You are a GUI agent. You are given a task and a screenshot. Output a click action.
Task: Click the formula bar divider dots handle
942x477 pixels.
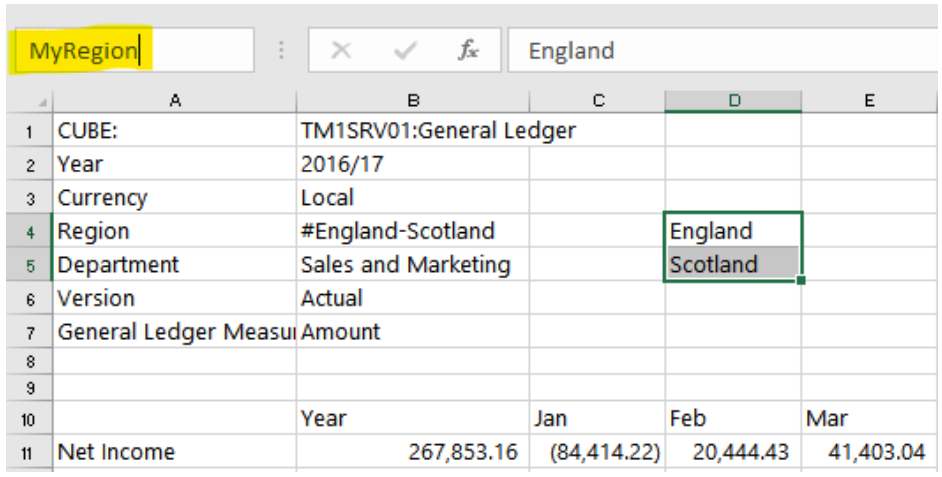[x=281, y=50]
